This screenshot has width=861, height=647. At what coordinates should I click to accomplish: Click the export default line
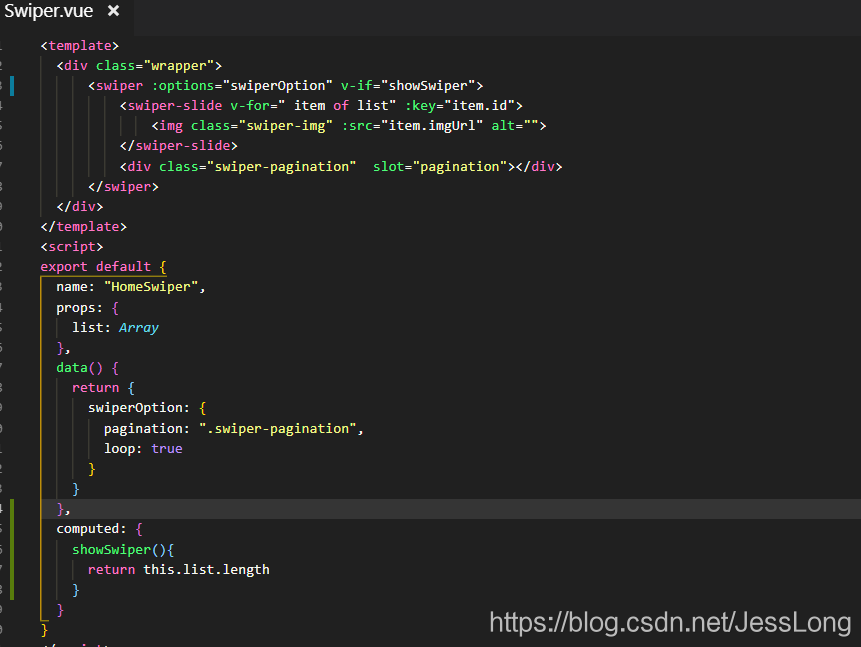pyautogui.click(x=103, y=267)
